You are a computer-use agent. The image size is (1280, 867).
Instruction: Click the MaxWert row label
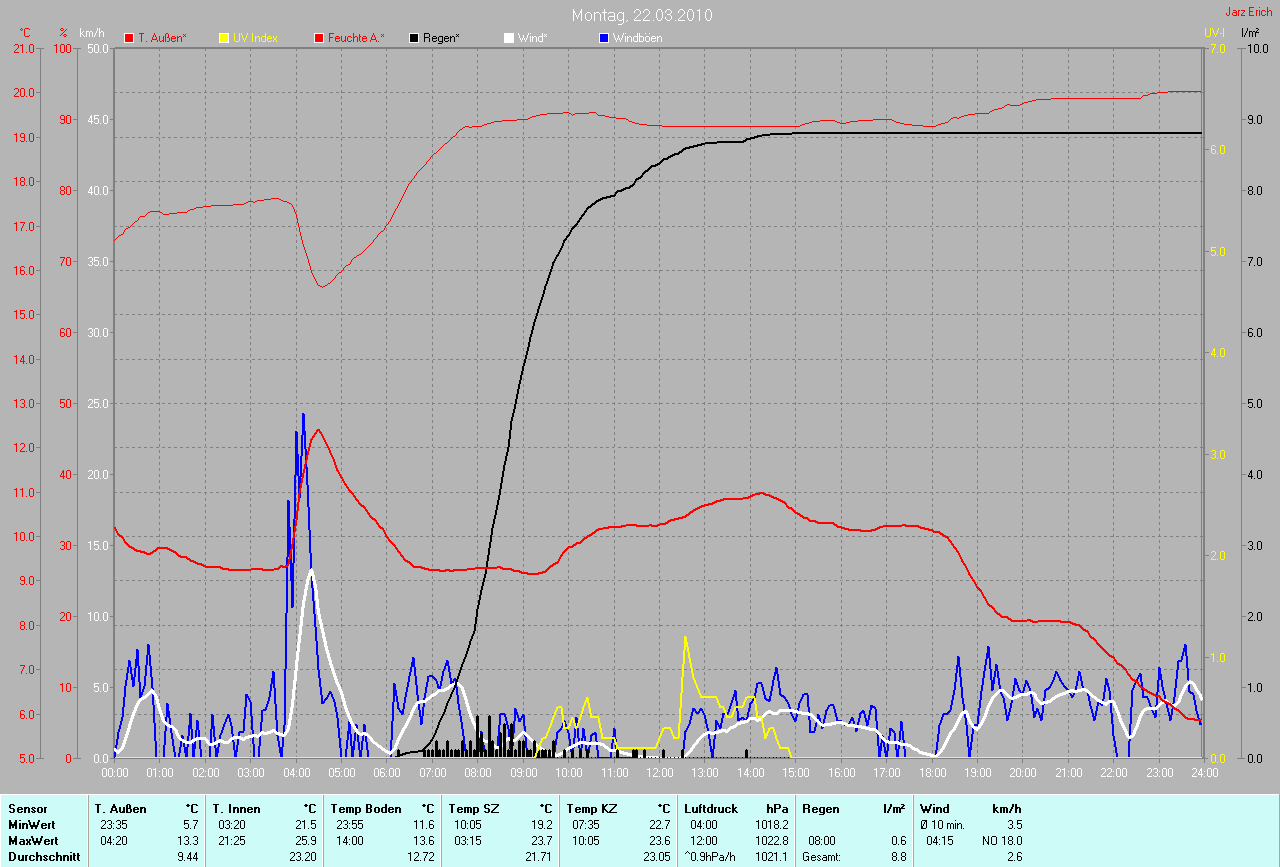pos(32,841)
